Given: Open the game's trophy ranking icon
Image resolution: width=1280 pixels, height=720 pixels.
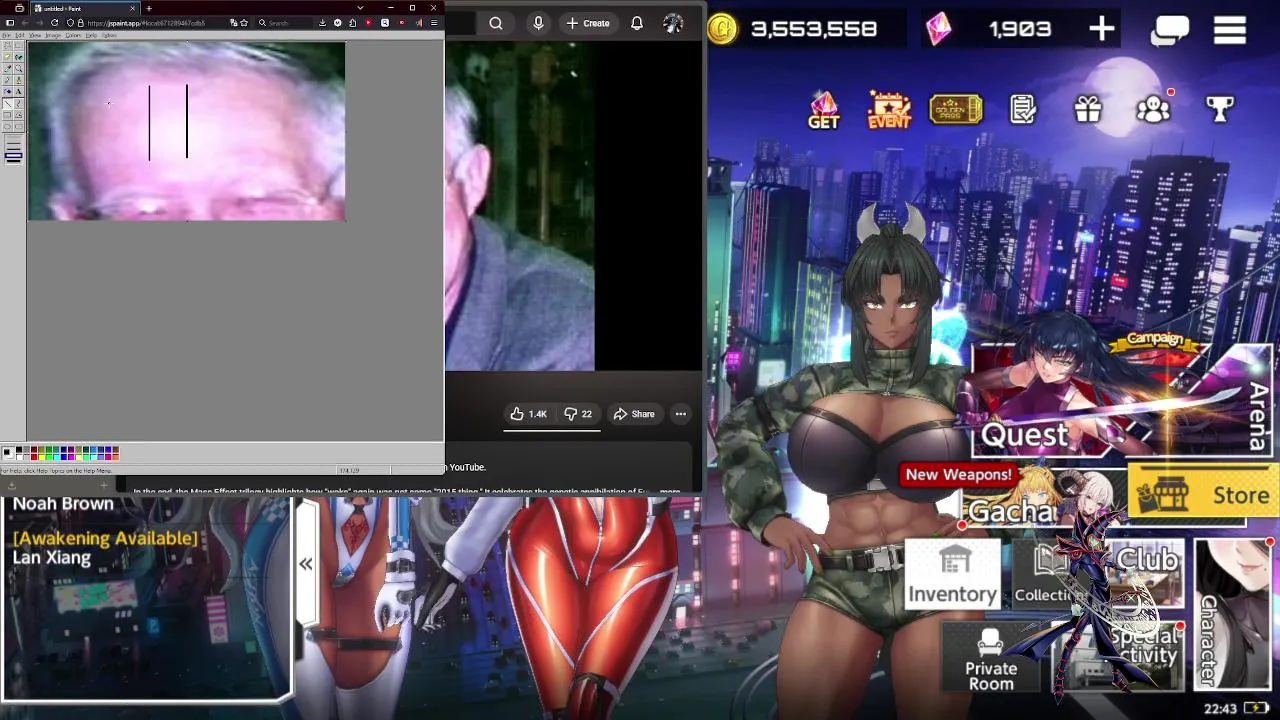Looking at the screenshot, I should coord(1220,108).
